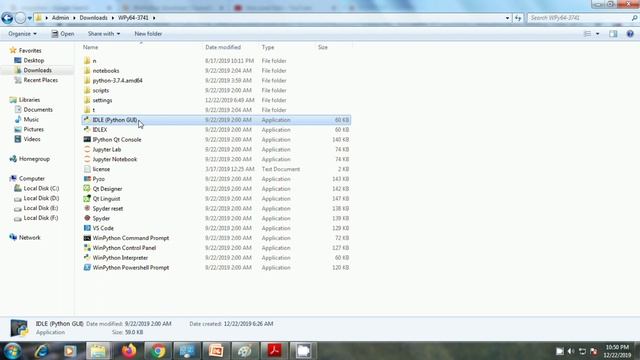Select the IDLEX application icon
The height and width of the screenshot is (360, 640).
coord(87,129)
